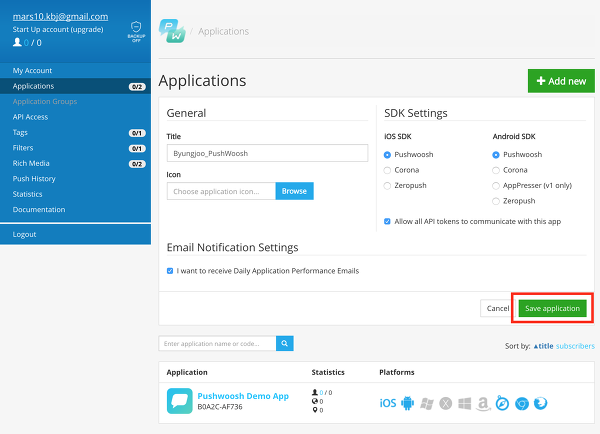The image size is (600, 434).
Task: Click the sidebar account user count icon
Action: (x=17, y=42)
